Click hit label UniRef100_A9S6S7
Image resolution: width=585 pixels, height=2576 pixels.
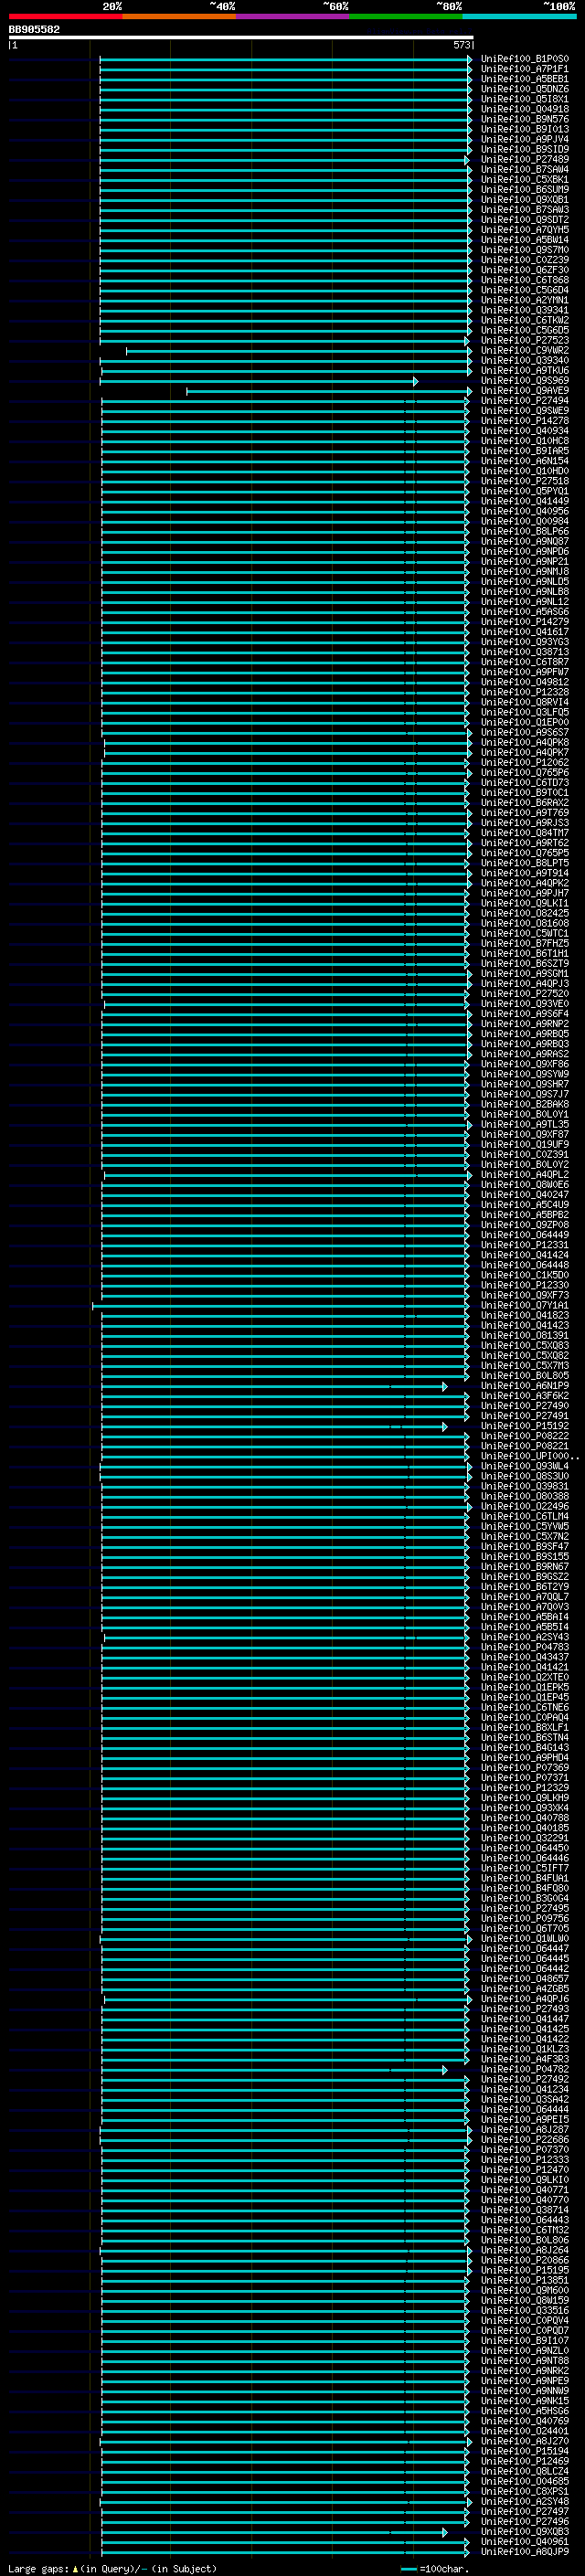524,732
